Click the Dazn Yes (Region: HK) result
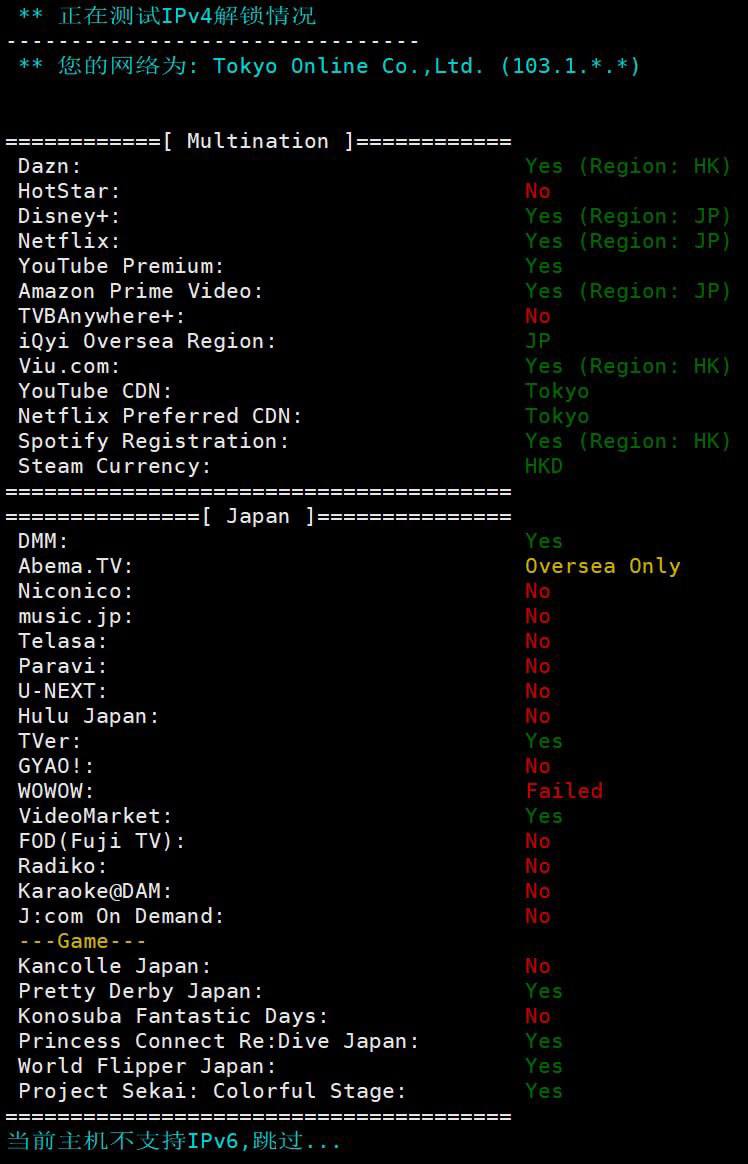748x1164 pixels. click(x=628, y=166)
